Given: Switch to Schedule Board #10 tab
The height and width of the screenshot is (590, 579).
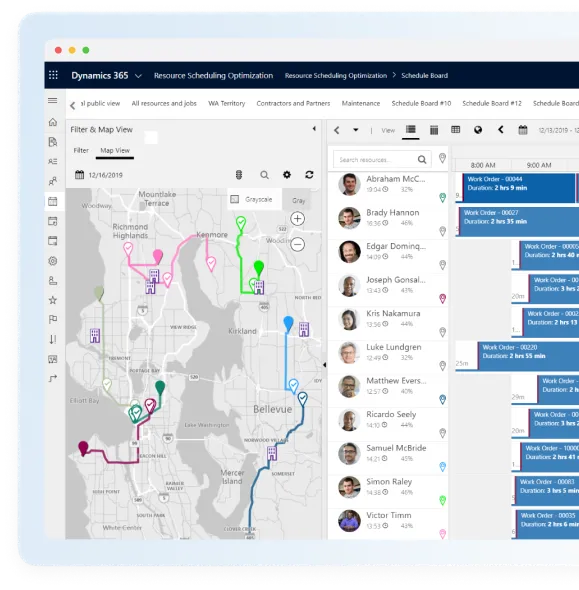Looking at the screenshot, I should [x=421, y=103].
